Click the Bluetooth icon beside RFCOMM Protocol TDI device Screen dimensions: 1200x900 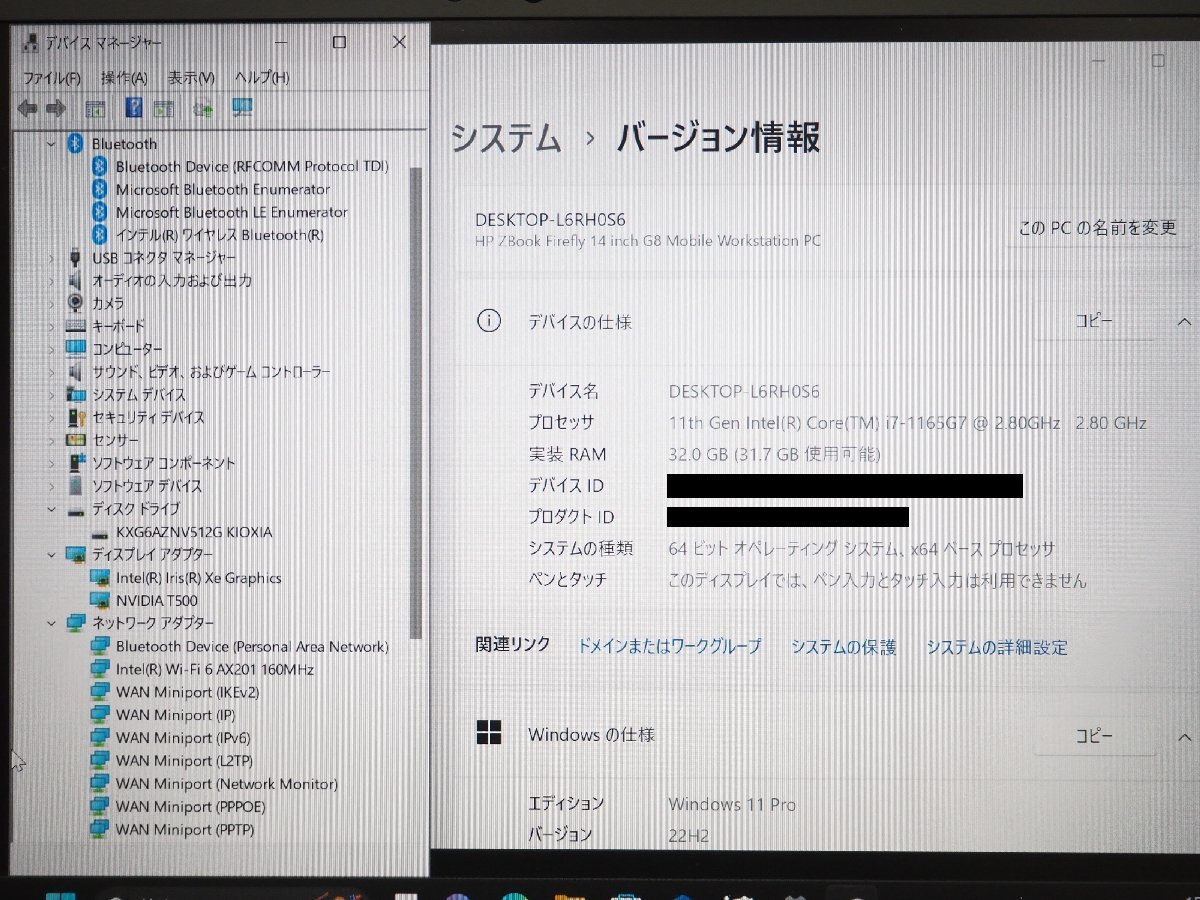pos(99,166)
